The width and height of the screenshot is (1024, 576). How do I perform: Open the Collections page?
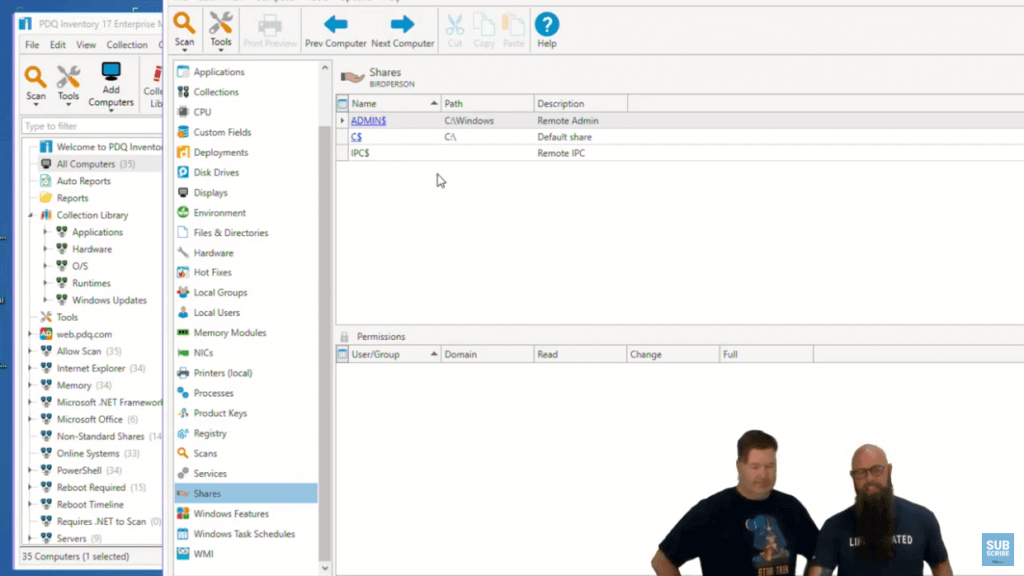point(216,92)
